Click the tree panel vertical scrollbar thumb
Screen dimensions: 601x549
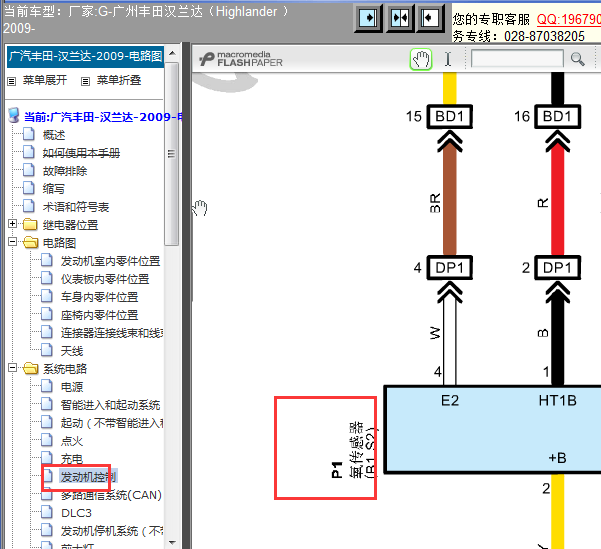[x=172, y=154]
